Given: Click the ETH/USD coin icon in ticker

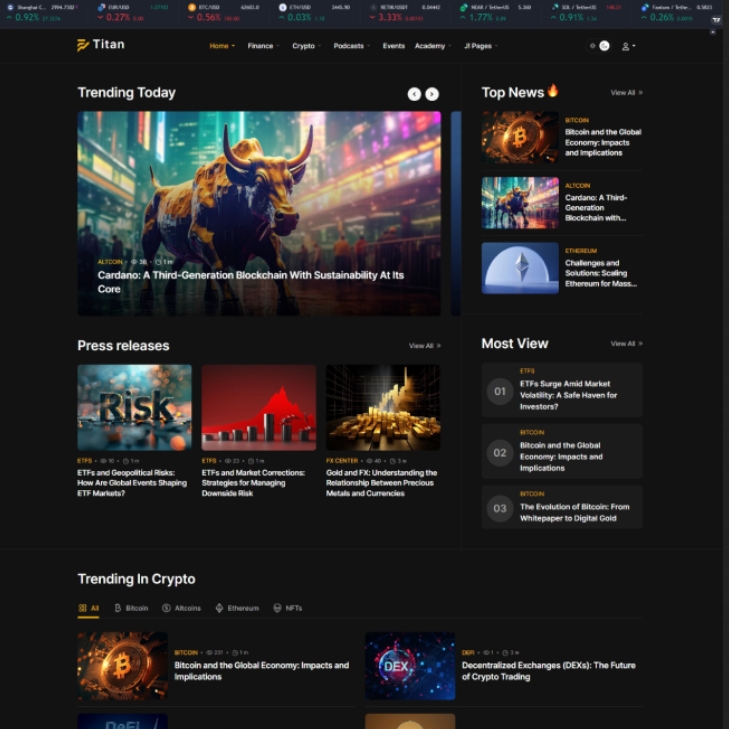Looking at the screenshot, I should tap(282, 7).
